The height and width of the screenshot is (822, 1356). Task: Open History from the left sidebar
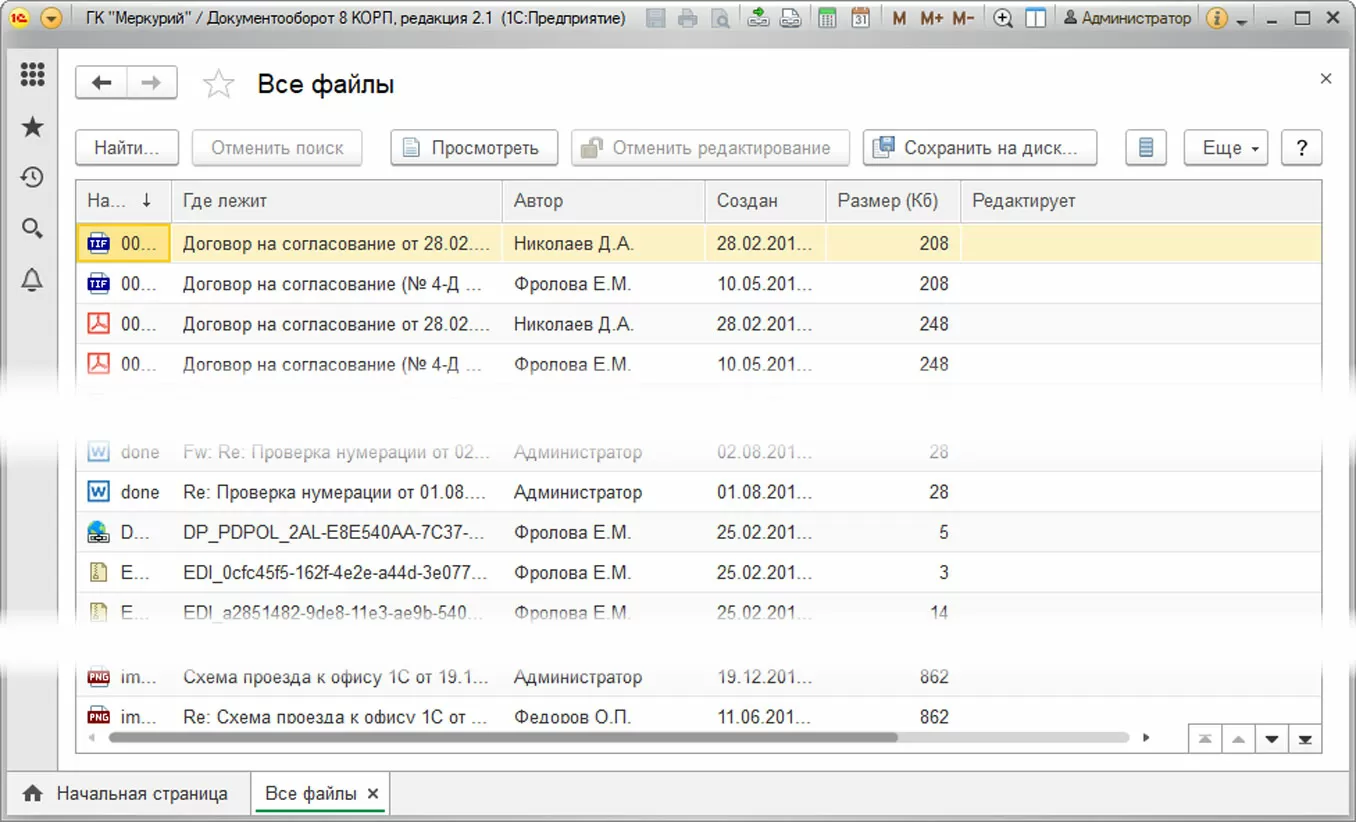[33, 177]
